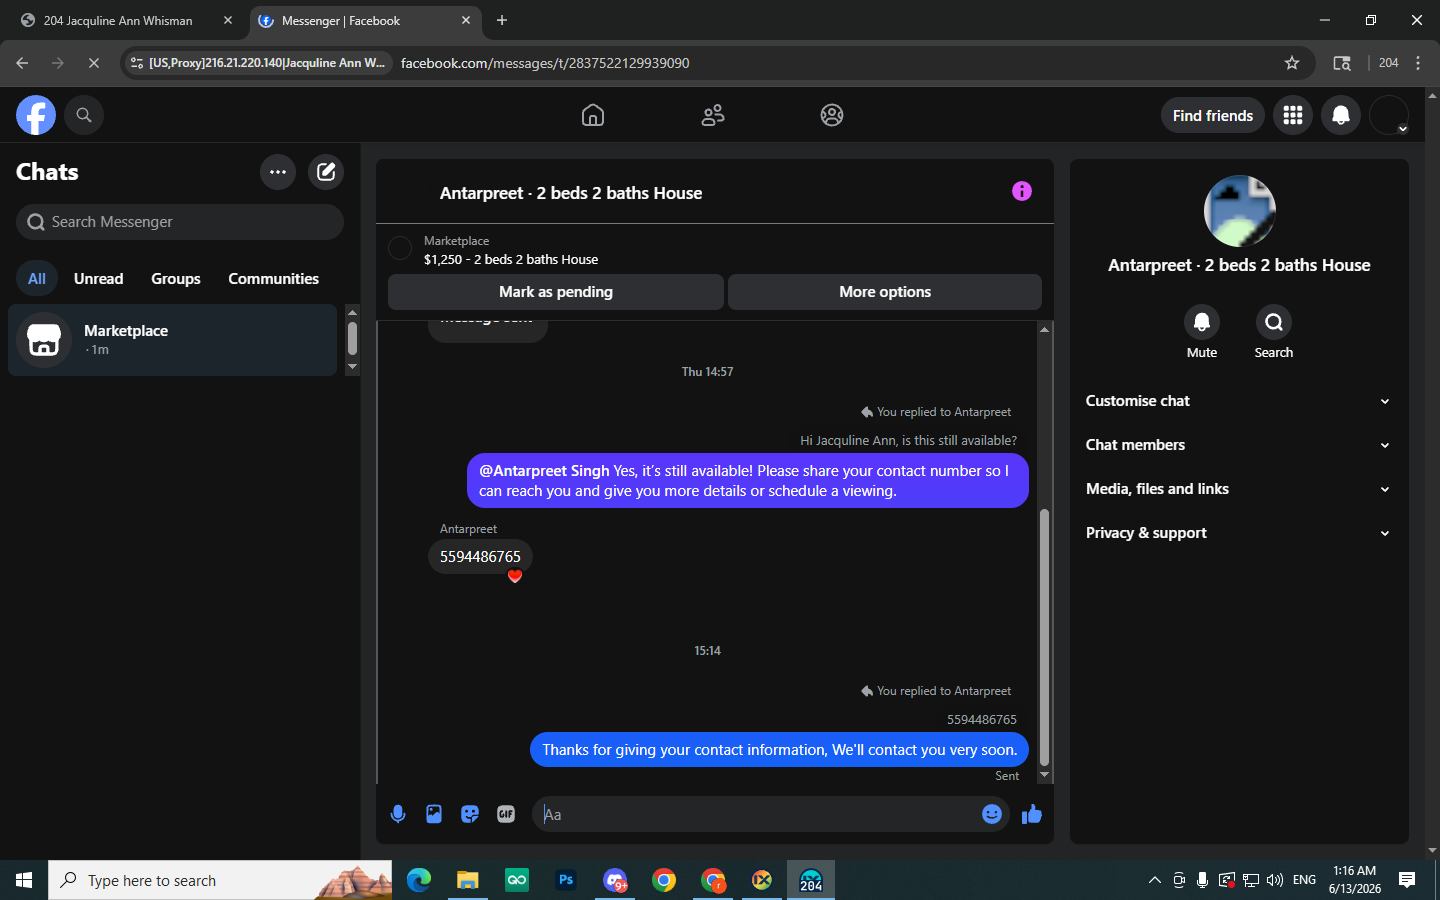Click the ENG language indicator
The height and width of the screenshot is (900, 1440).
pos(1304,880)
